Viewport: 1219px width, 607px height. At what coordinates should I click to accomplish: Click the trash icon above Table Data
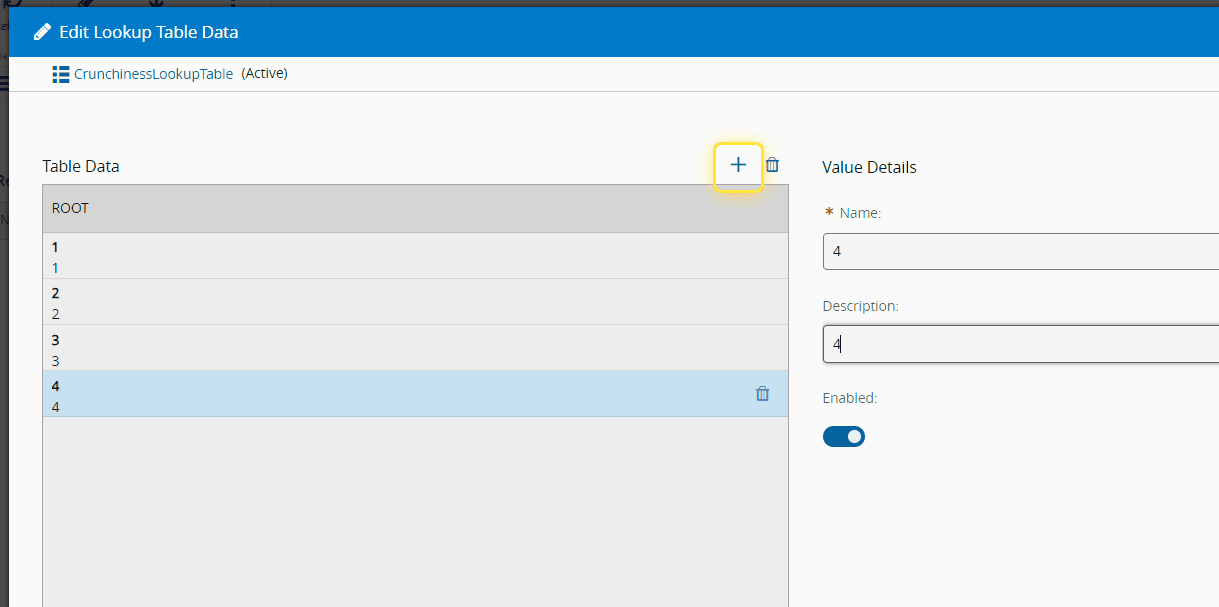pyautogui.click(x=772, y=165)
